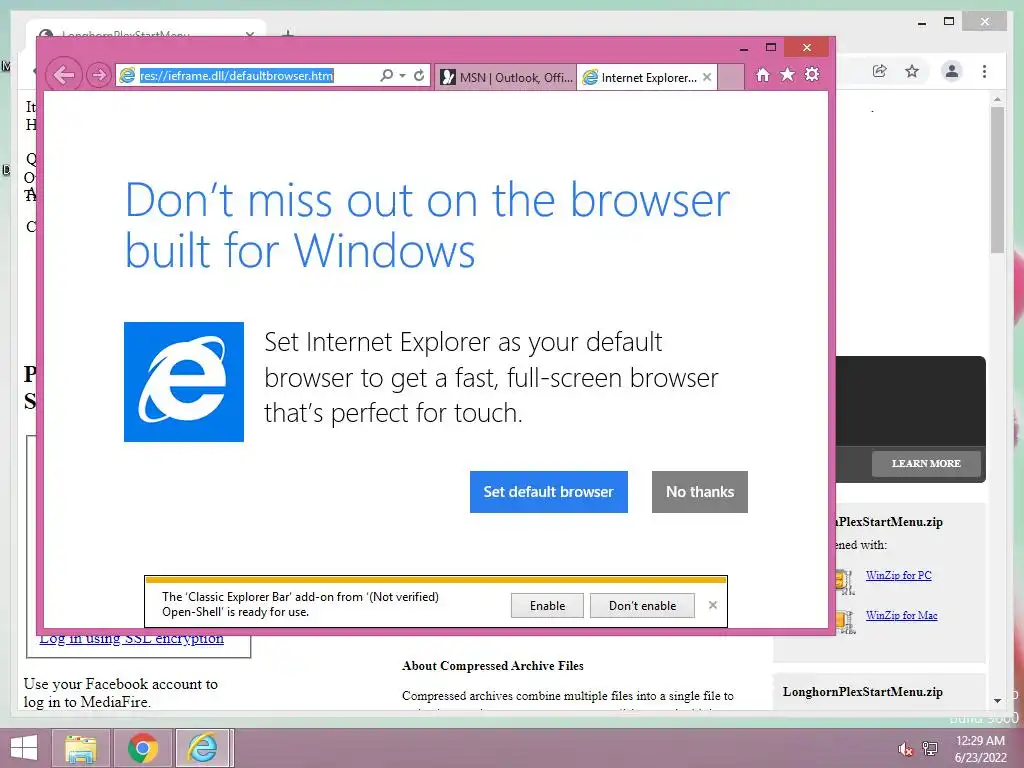1024x768 pixels.
Task: Bookmark the page with Chrome star icon
Action: [x=912, y=71]
